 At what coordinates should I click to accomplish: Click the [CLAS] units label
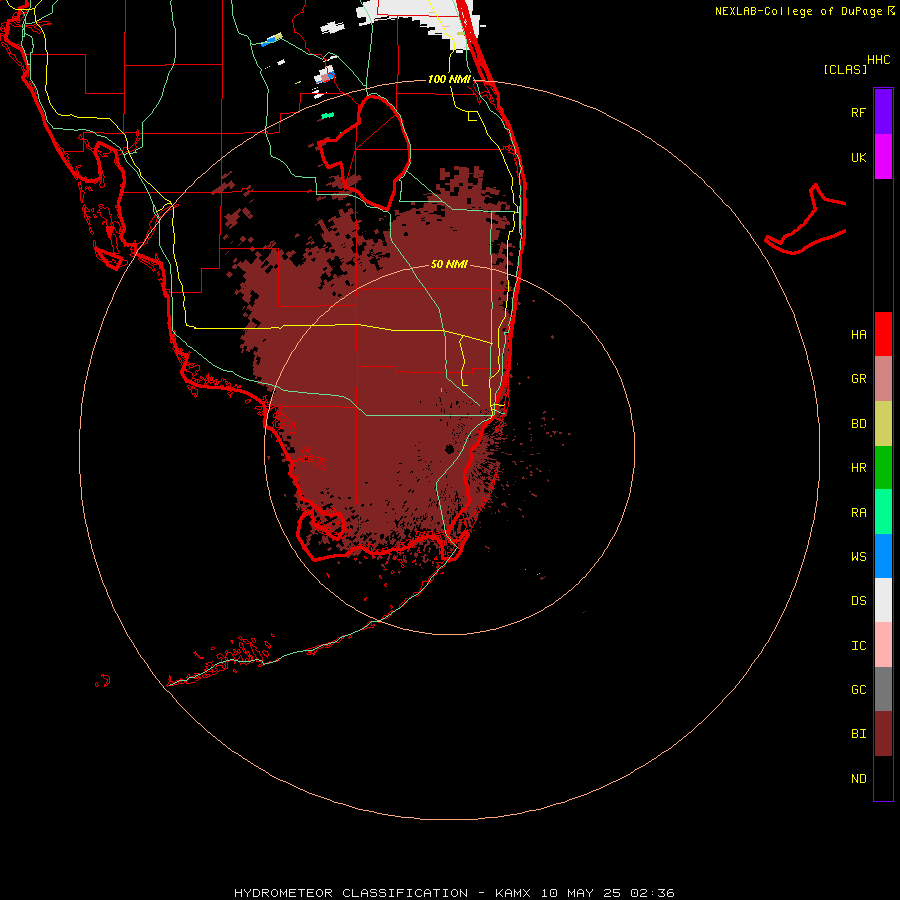click(845, 69)
